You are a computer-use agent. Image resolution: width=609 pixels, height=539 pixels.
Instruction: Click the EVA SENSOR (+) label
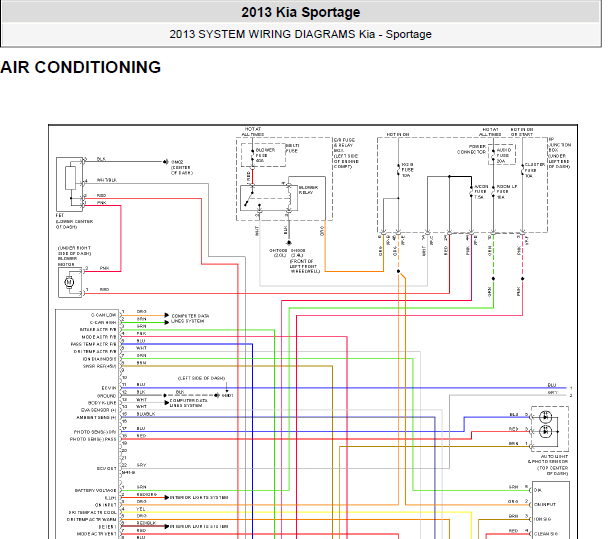[99, 410]
